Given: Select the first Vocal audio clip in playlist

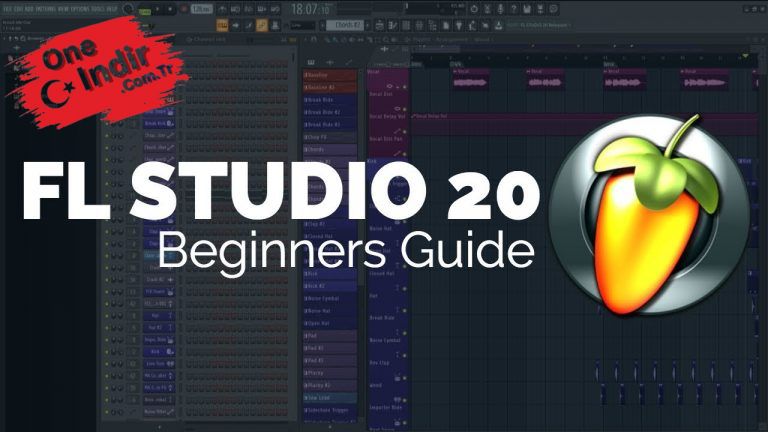Looking at the screenshot, I should (471, 79).
